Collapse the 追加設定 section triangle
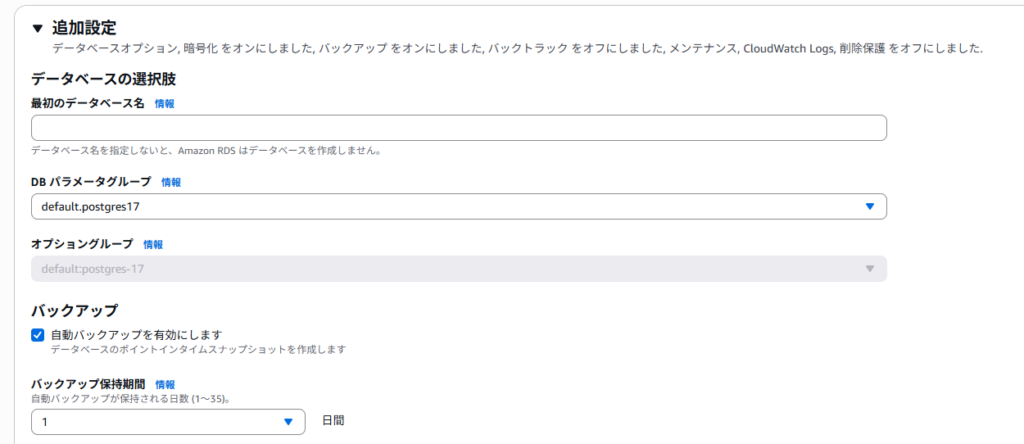1024x444 pixels. pos(37,28)
